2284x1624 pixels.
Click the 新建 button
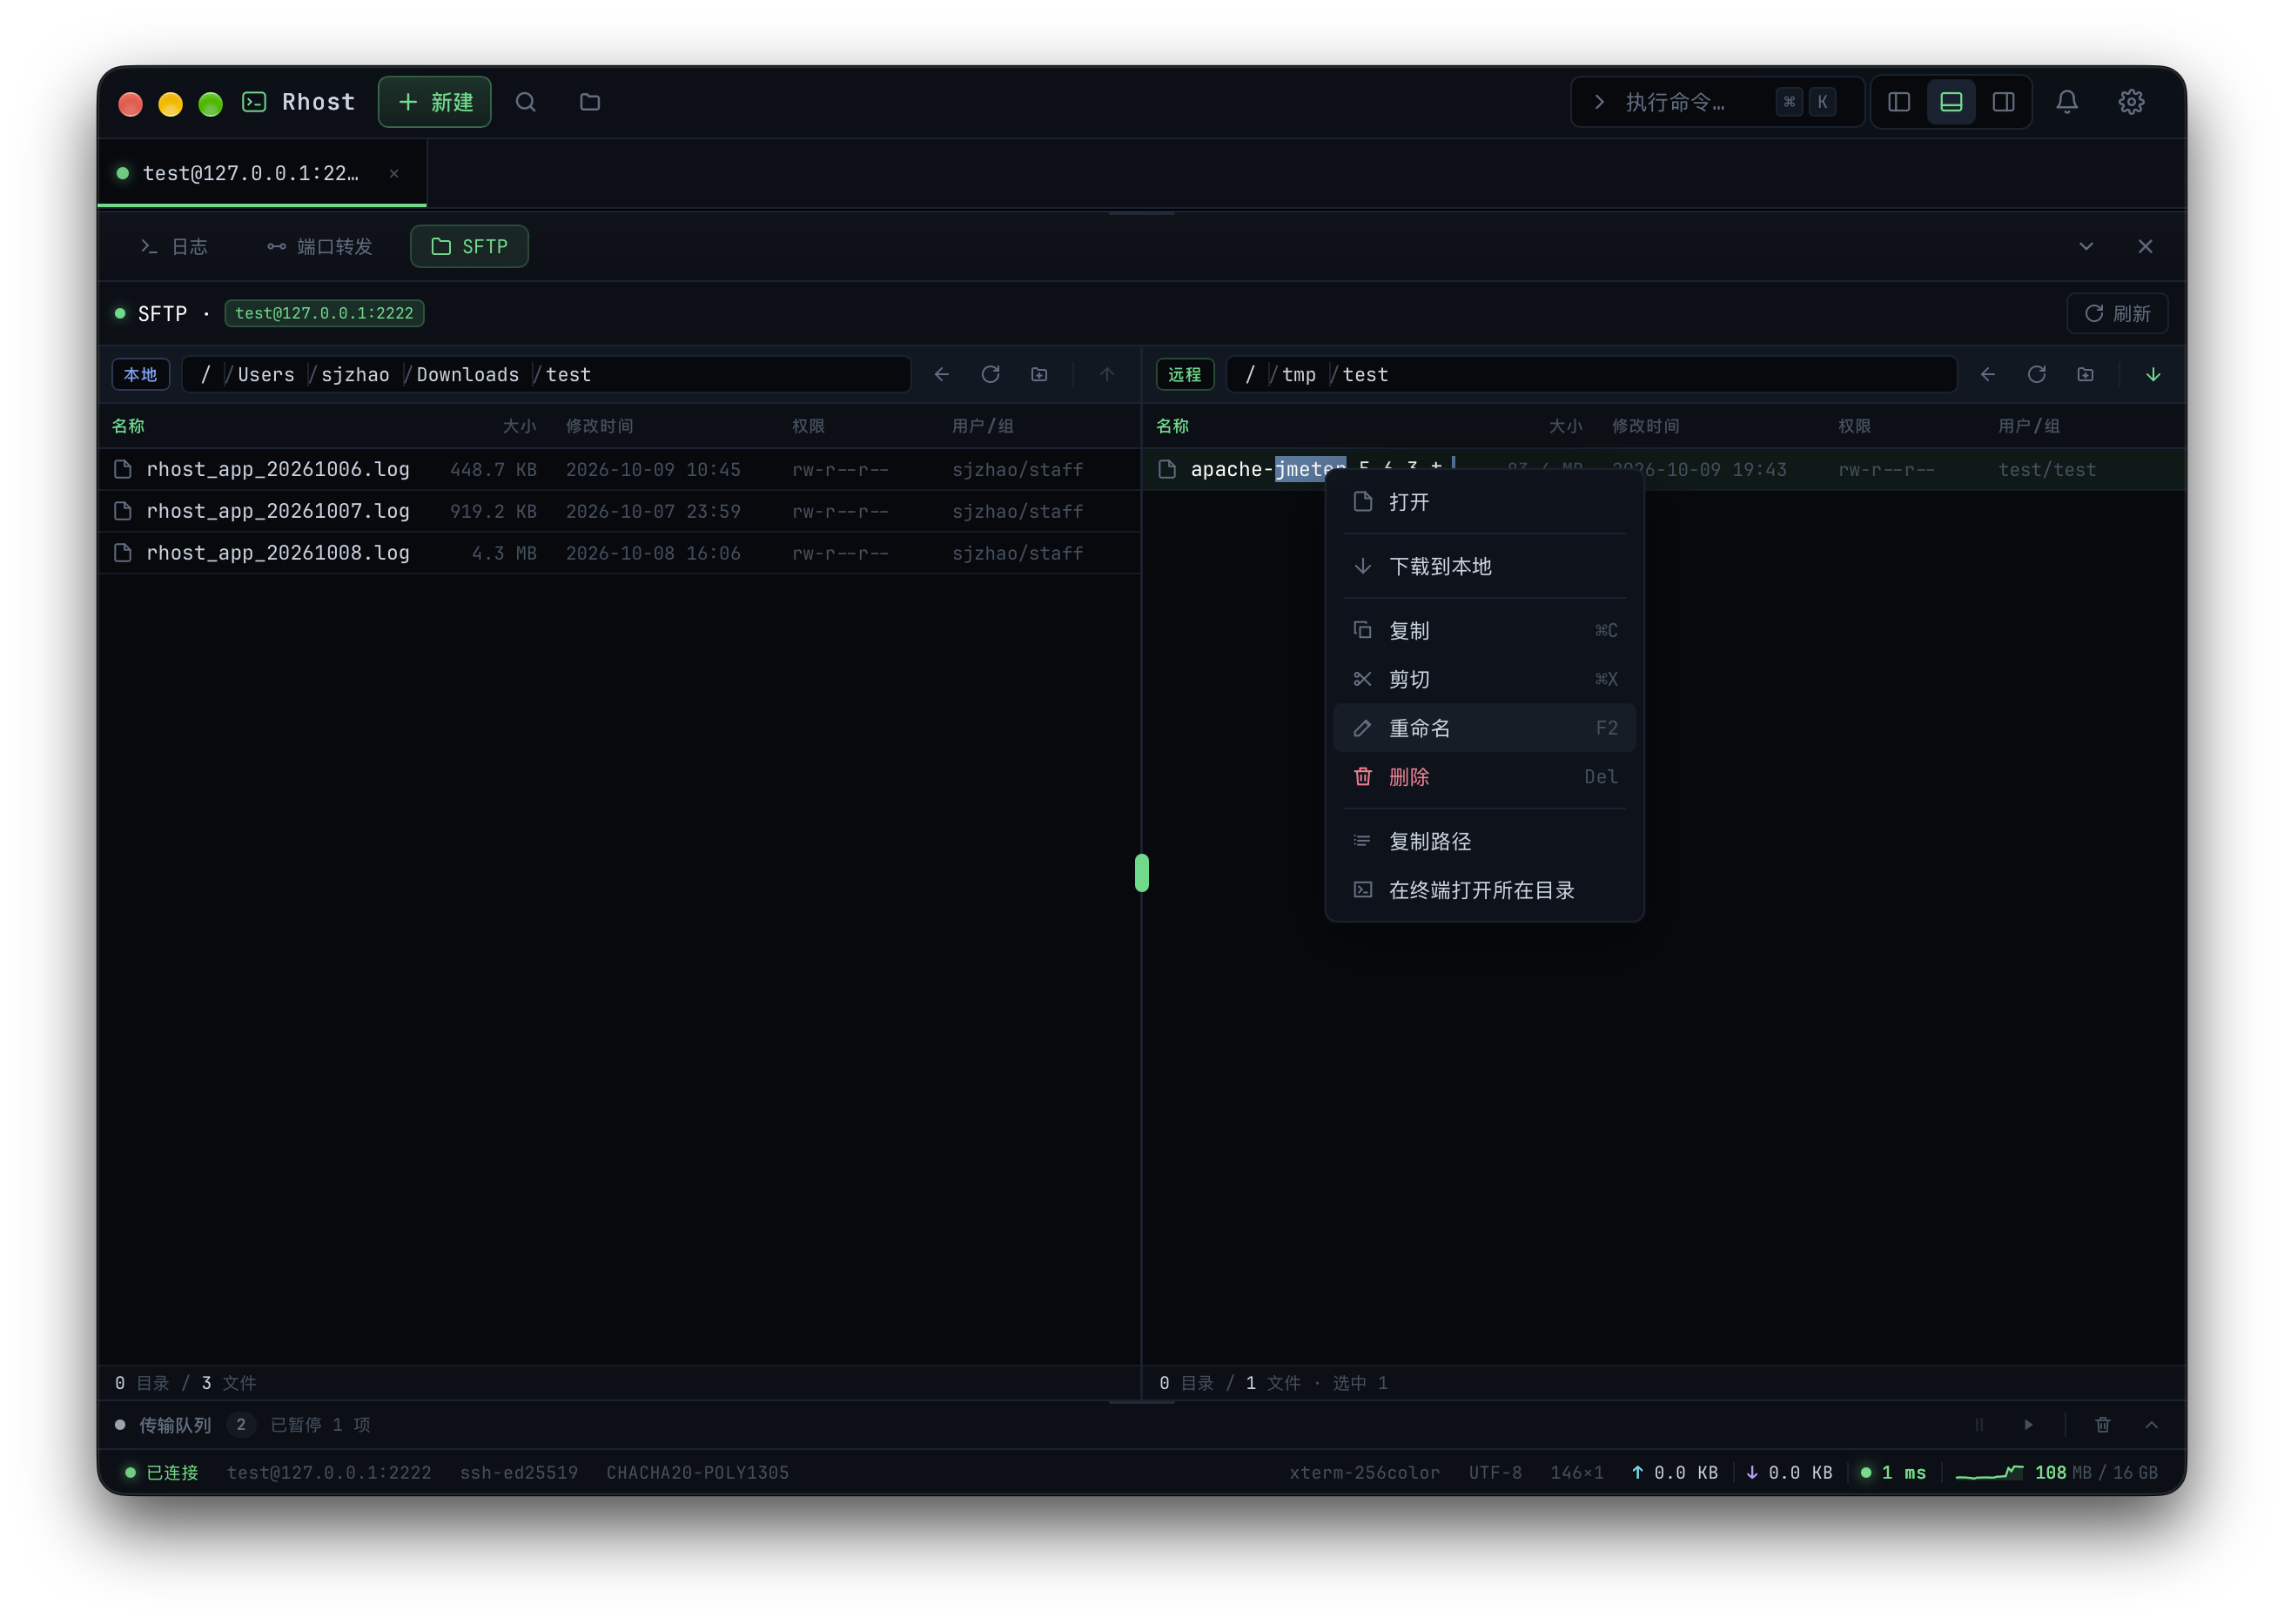(x=435, y=102)
